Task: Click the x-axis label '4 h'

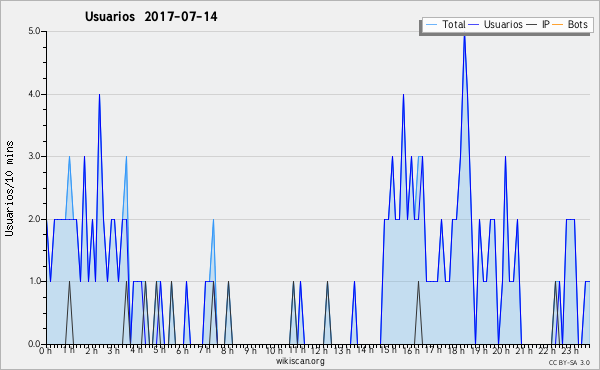Action: tap(136, 350)
